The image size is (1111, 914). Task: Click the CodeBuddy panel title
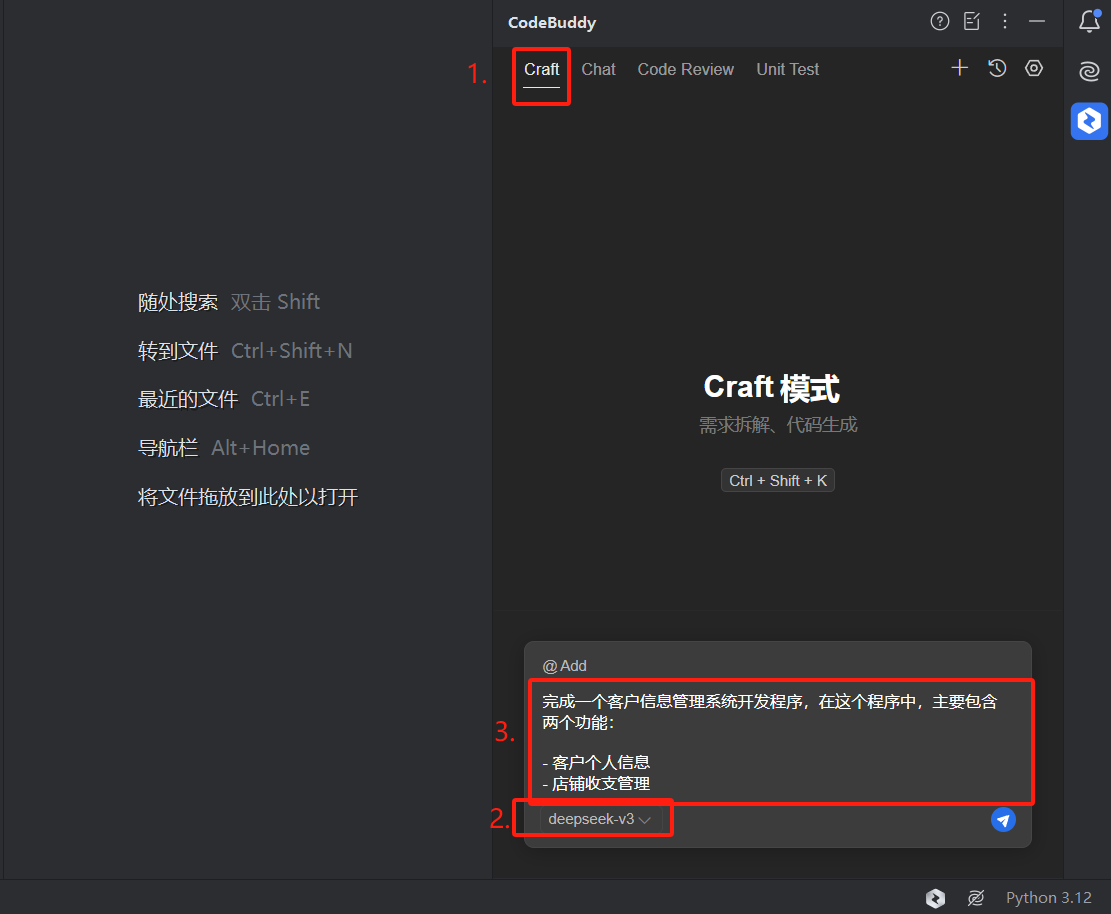click(552, 23)
